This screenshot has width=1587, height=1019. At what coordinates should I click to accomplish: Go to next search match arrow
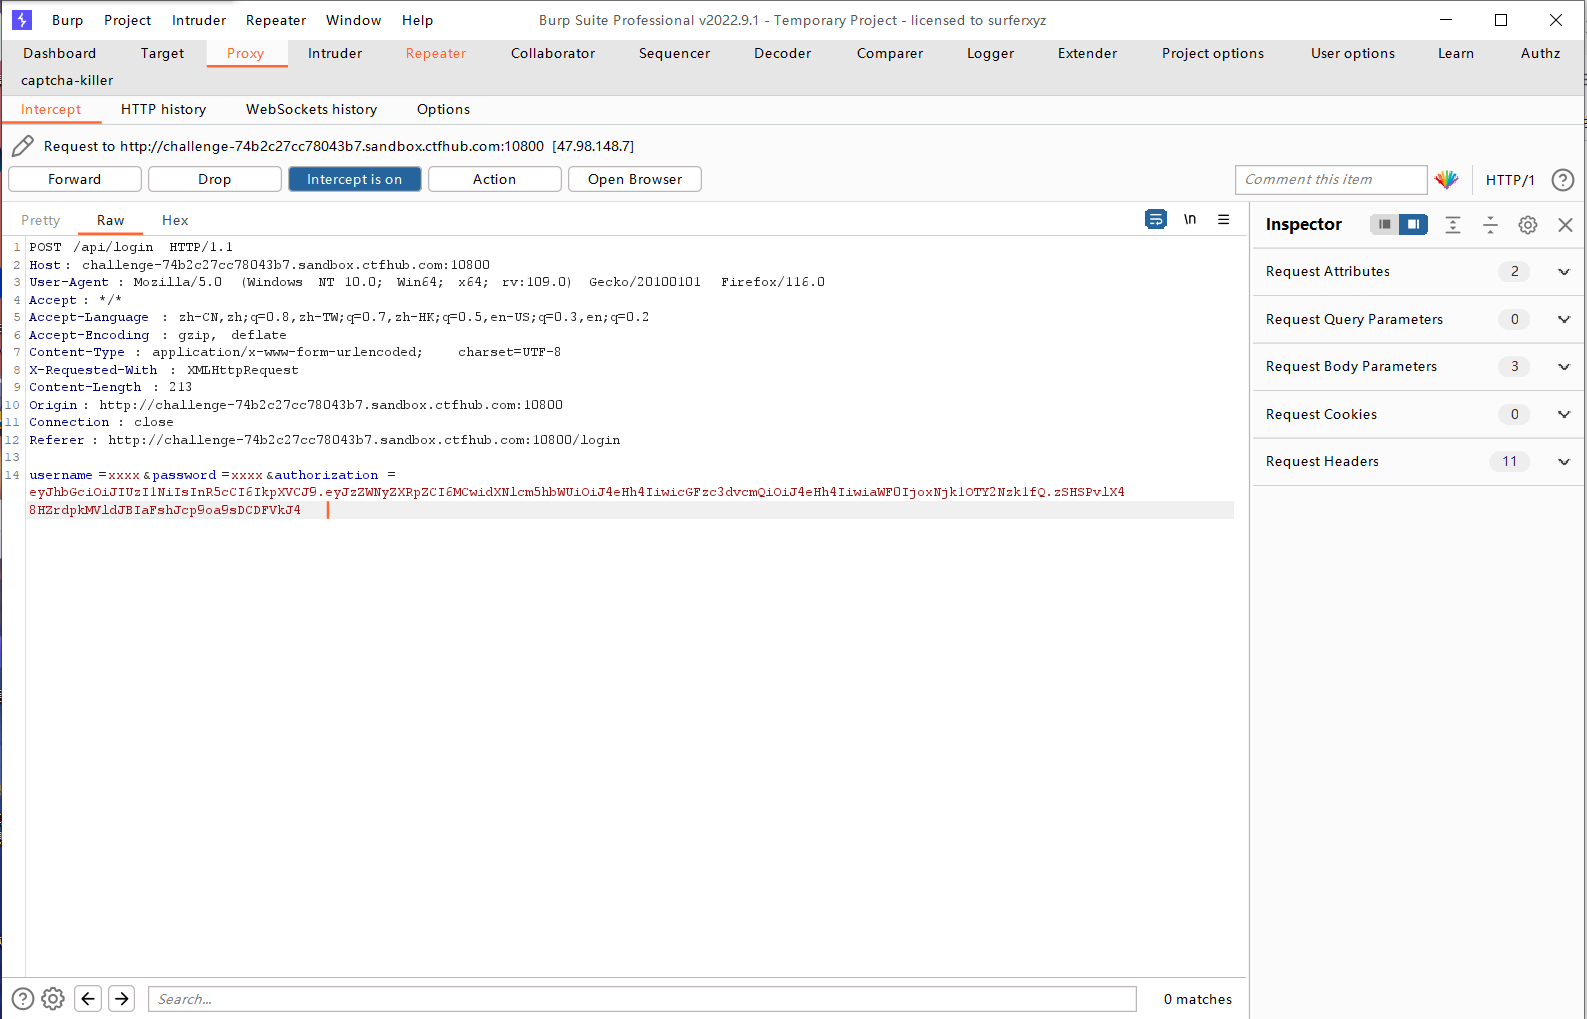tap(122, 998)
